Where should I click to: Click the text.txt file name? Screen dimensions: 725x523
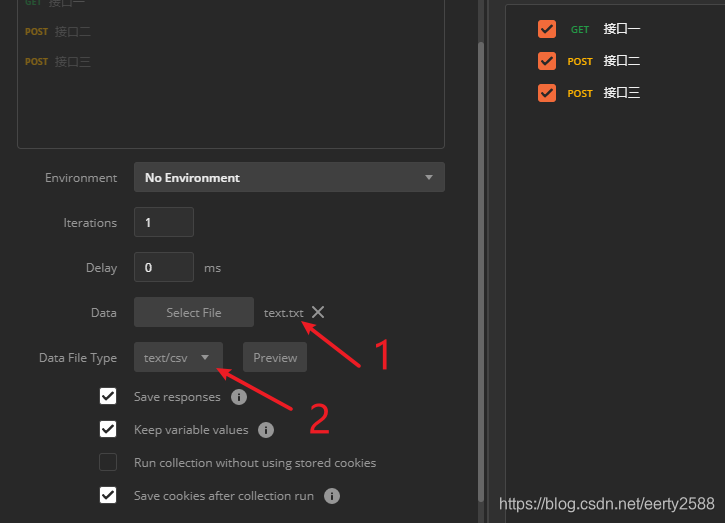coord(283,313)
